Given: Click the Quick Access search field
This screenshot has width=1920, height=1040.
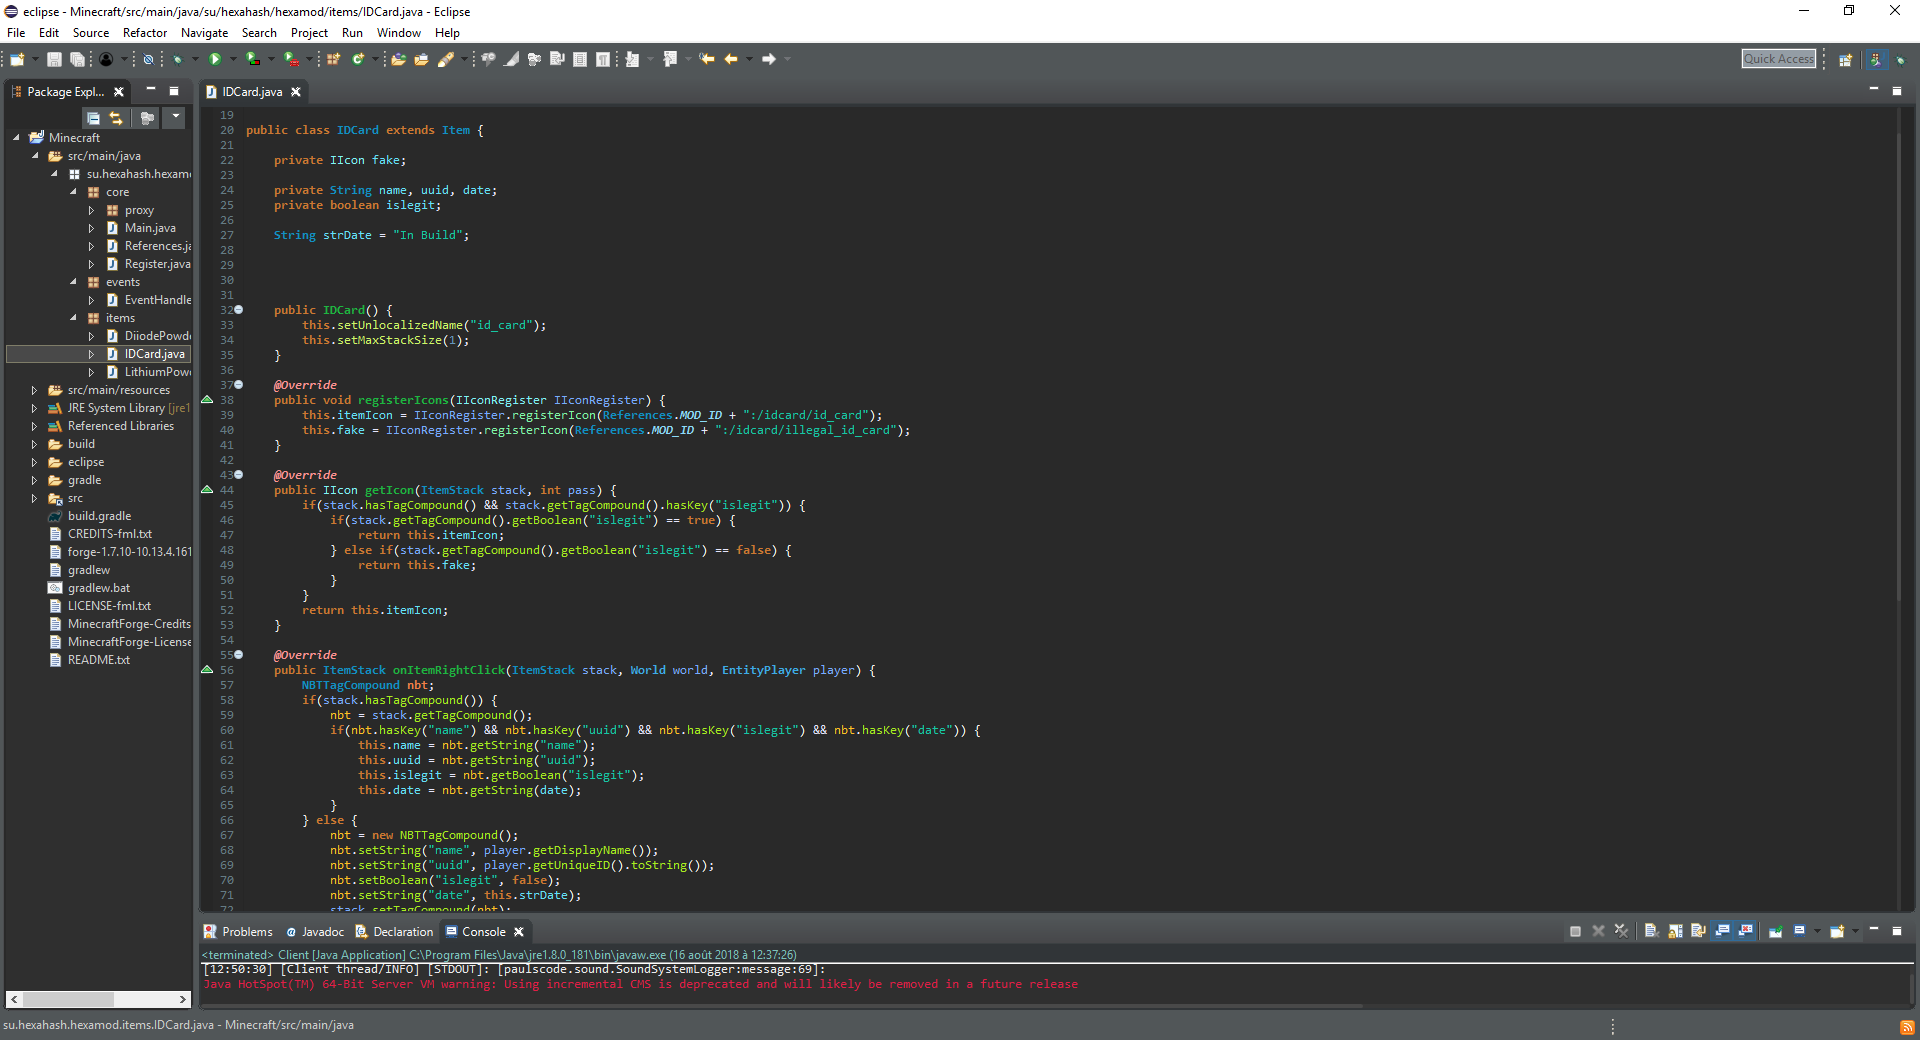Looking at the screenshot, I should [1778, 59].
